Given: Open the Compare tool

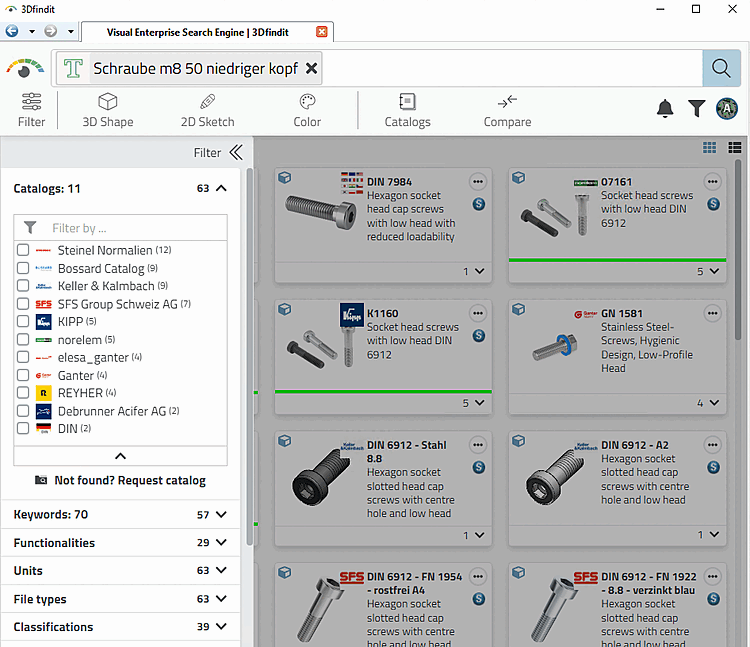Looking at the screenshot, I should click(507, 110).
